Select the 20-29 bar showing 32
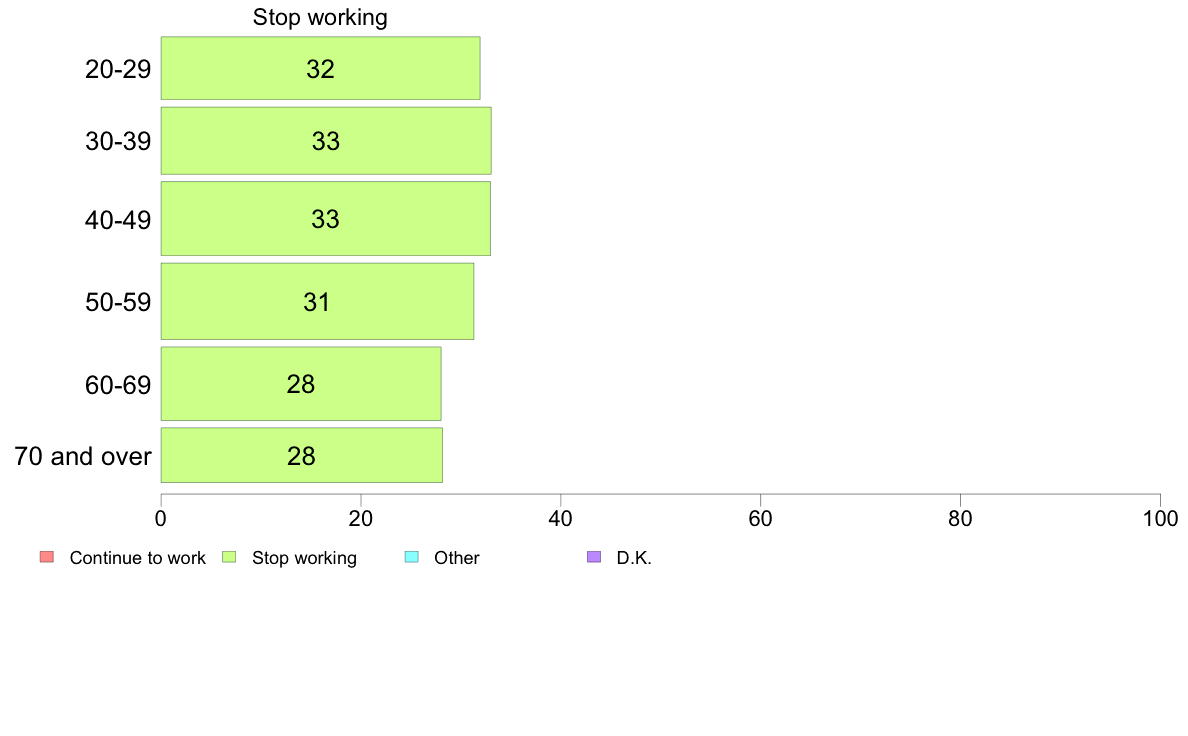The width and height of the screenshot is (1188, 736). [x=320, y=68]
